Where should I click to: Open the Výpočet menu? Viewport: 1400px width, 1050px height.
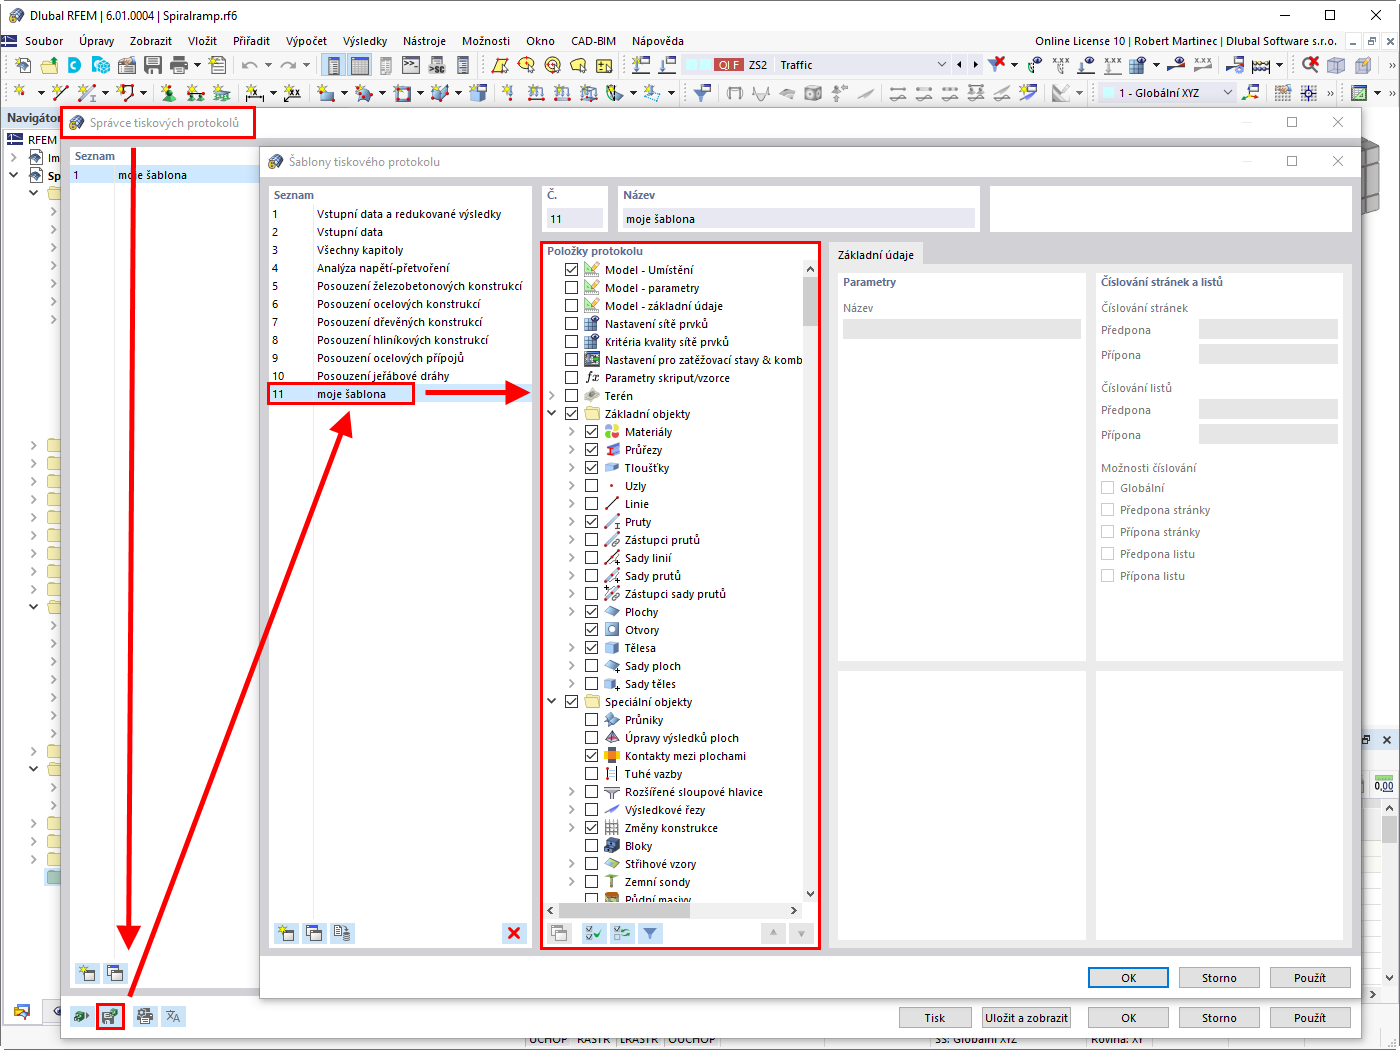[306, 41]
